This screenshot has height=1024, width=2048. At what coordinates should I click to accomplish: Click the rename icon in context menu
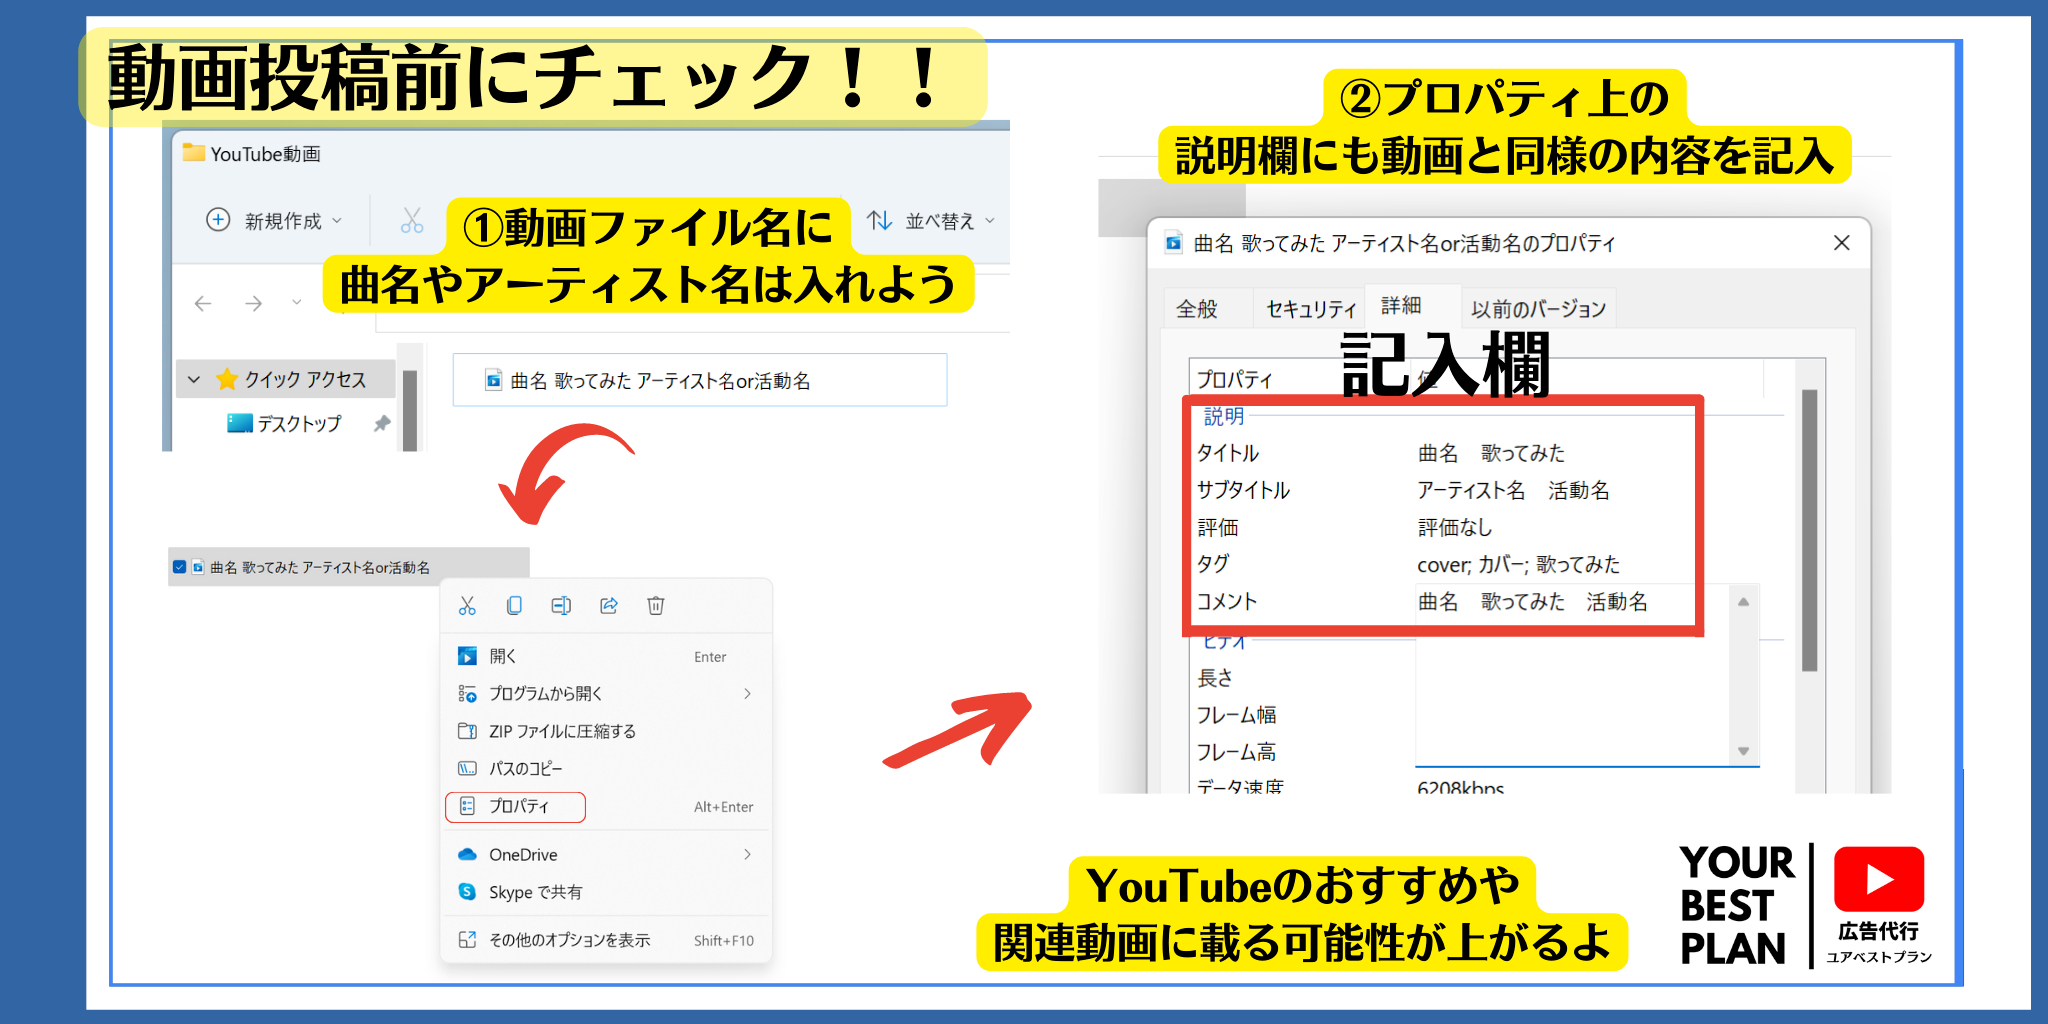561,606
